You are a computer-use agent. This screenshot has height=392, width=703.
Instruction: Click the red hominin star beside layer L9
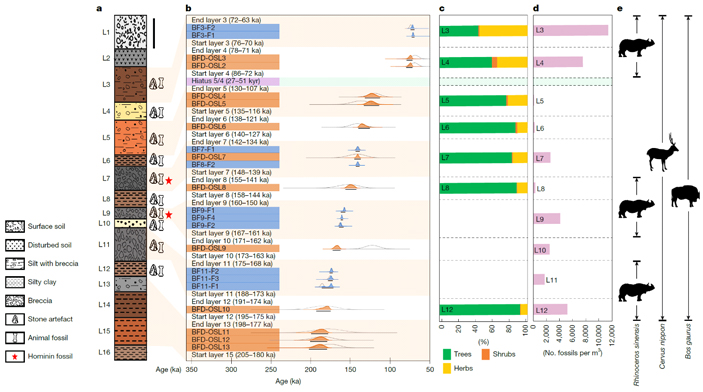pyautogui.click(x=169, y=215)
